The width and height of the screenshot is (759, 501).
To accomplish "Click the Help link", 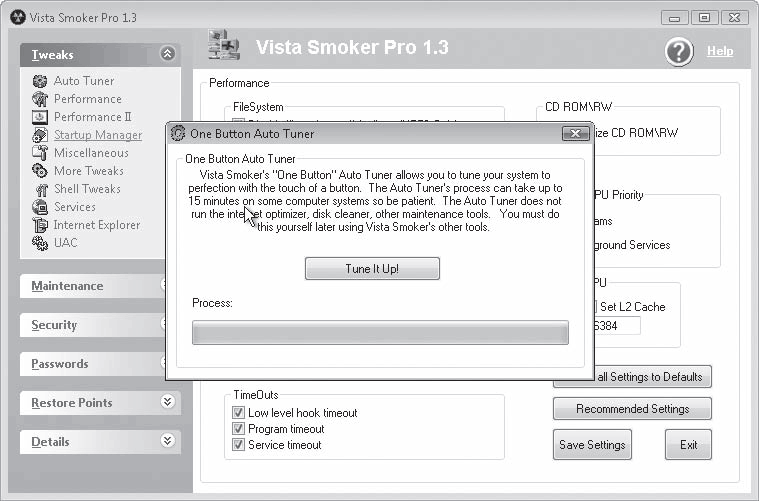I will click(x=720, y=51).
